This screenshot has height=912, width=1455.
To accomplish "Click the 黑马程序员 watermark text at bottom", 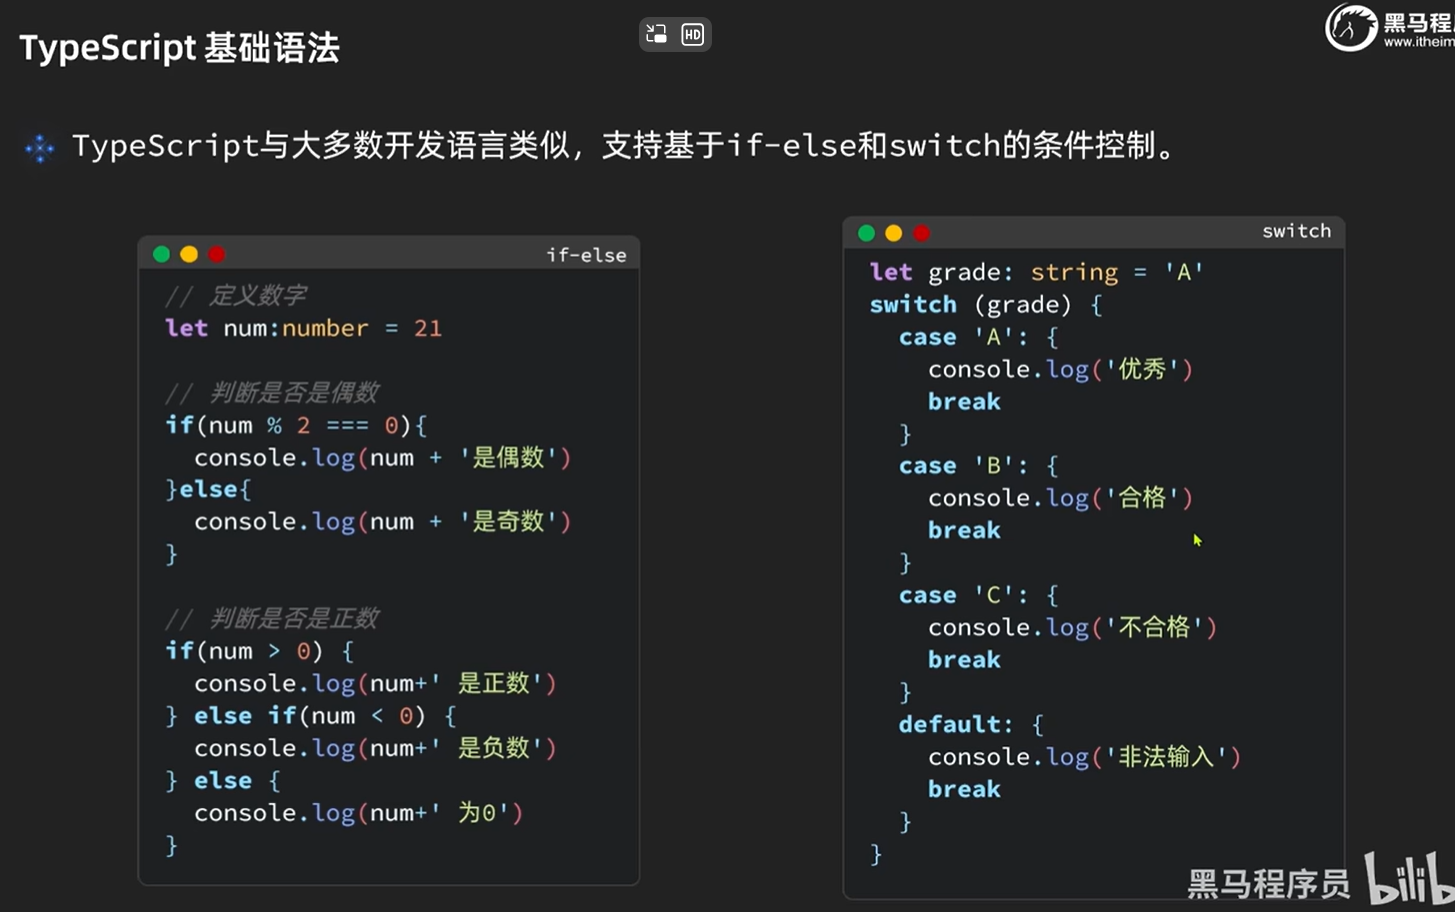I will 1268,884.
